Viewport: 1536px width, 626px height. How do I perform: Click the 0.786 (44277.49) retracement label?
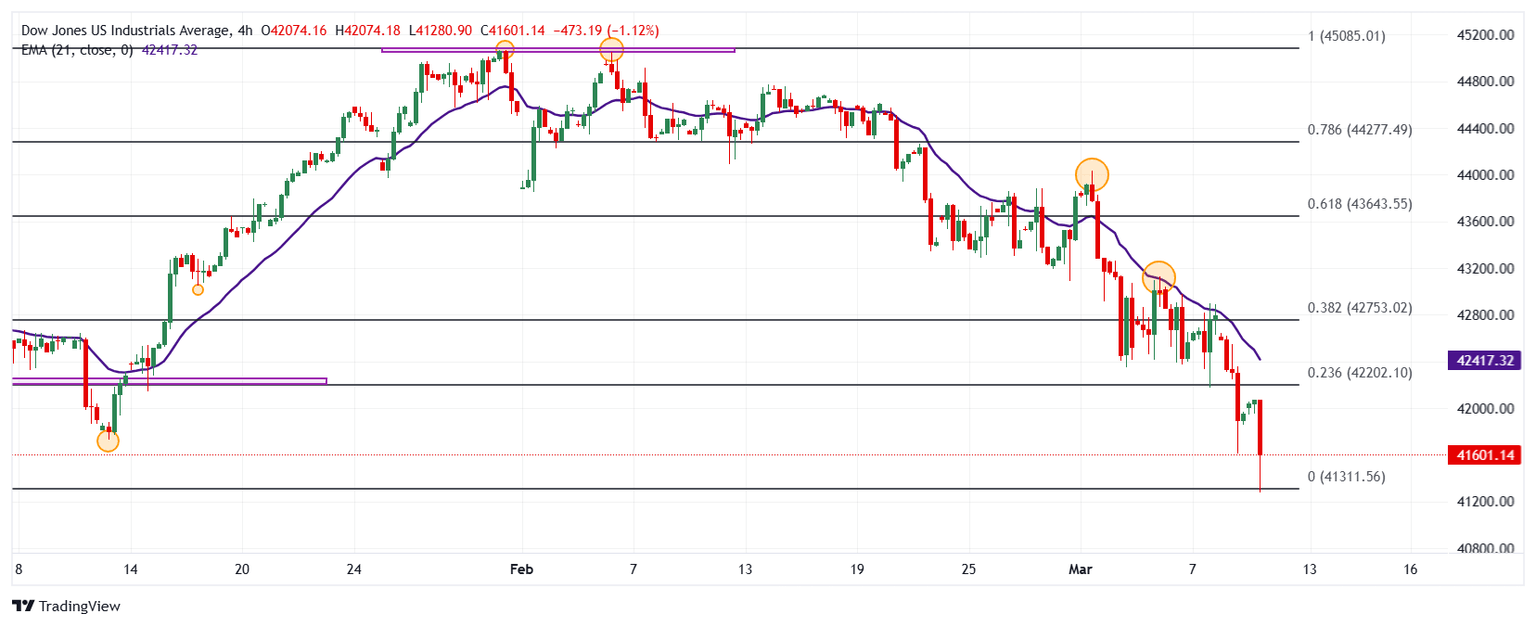pos(1359,130)
